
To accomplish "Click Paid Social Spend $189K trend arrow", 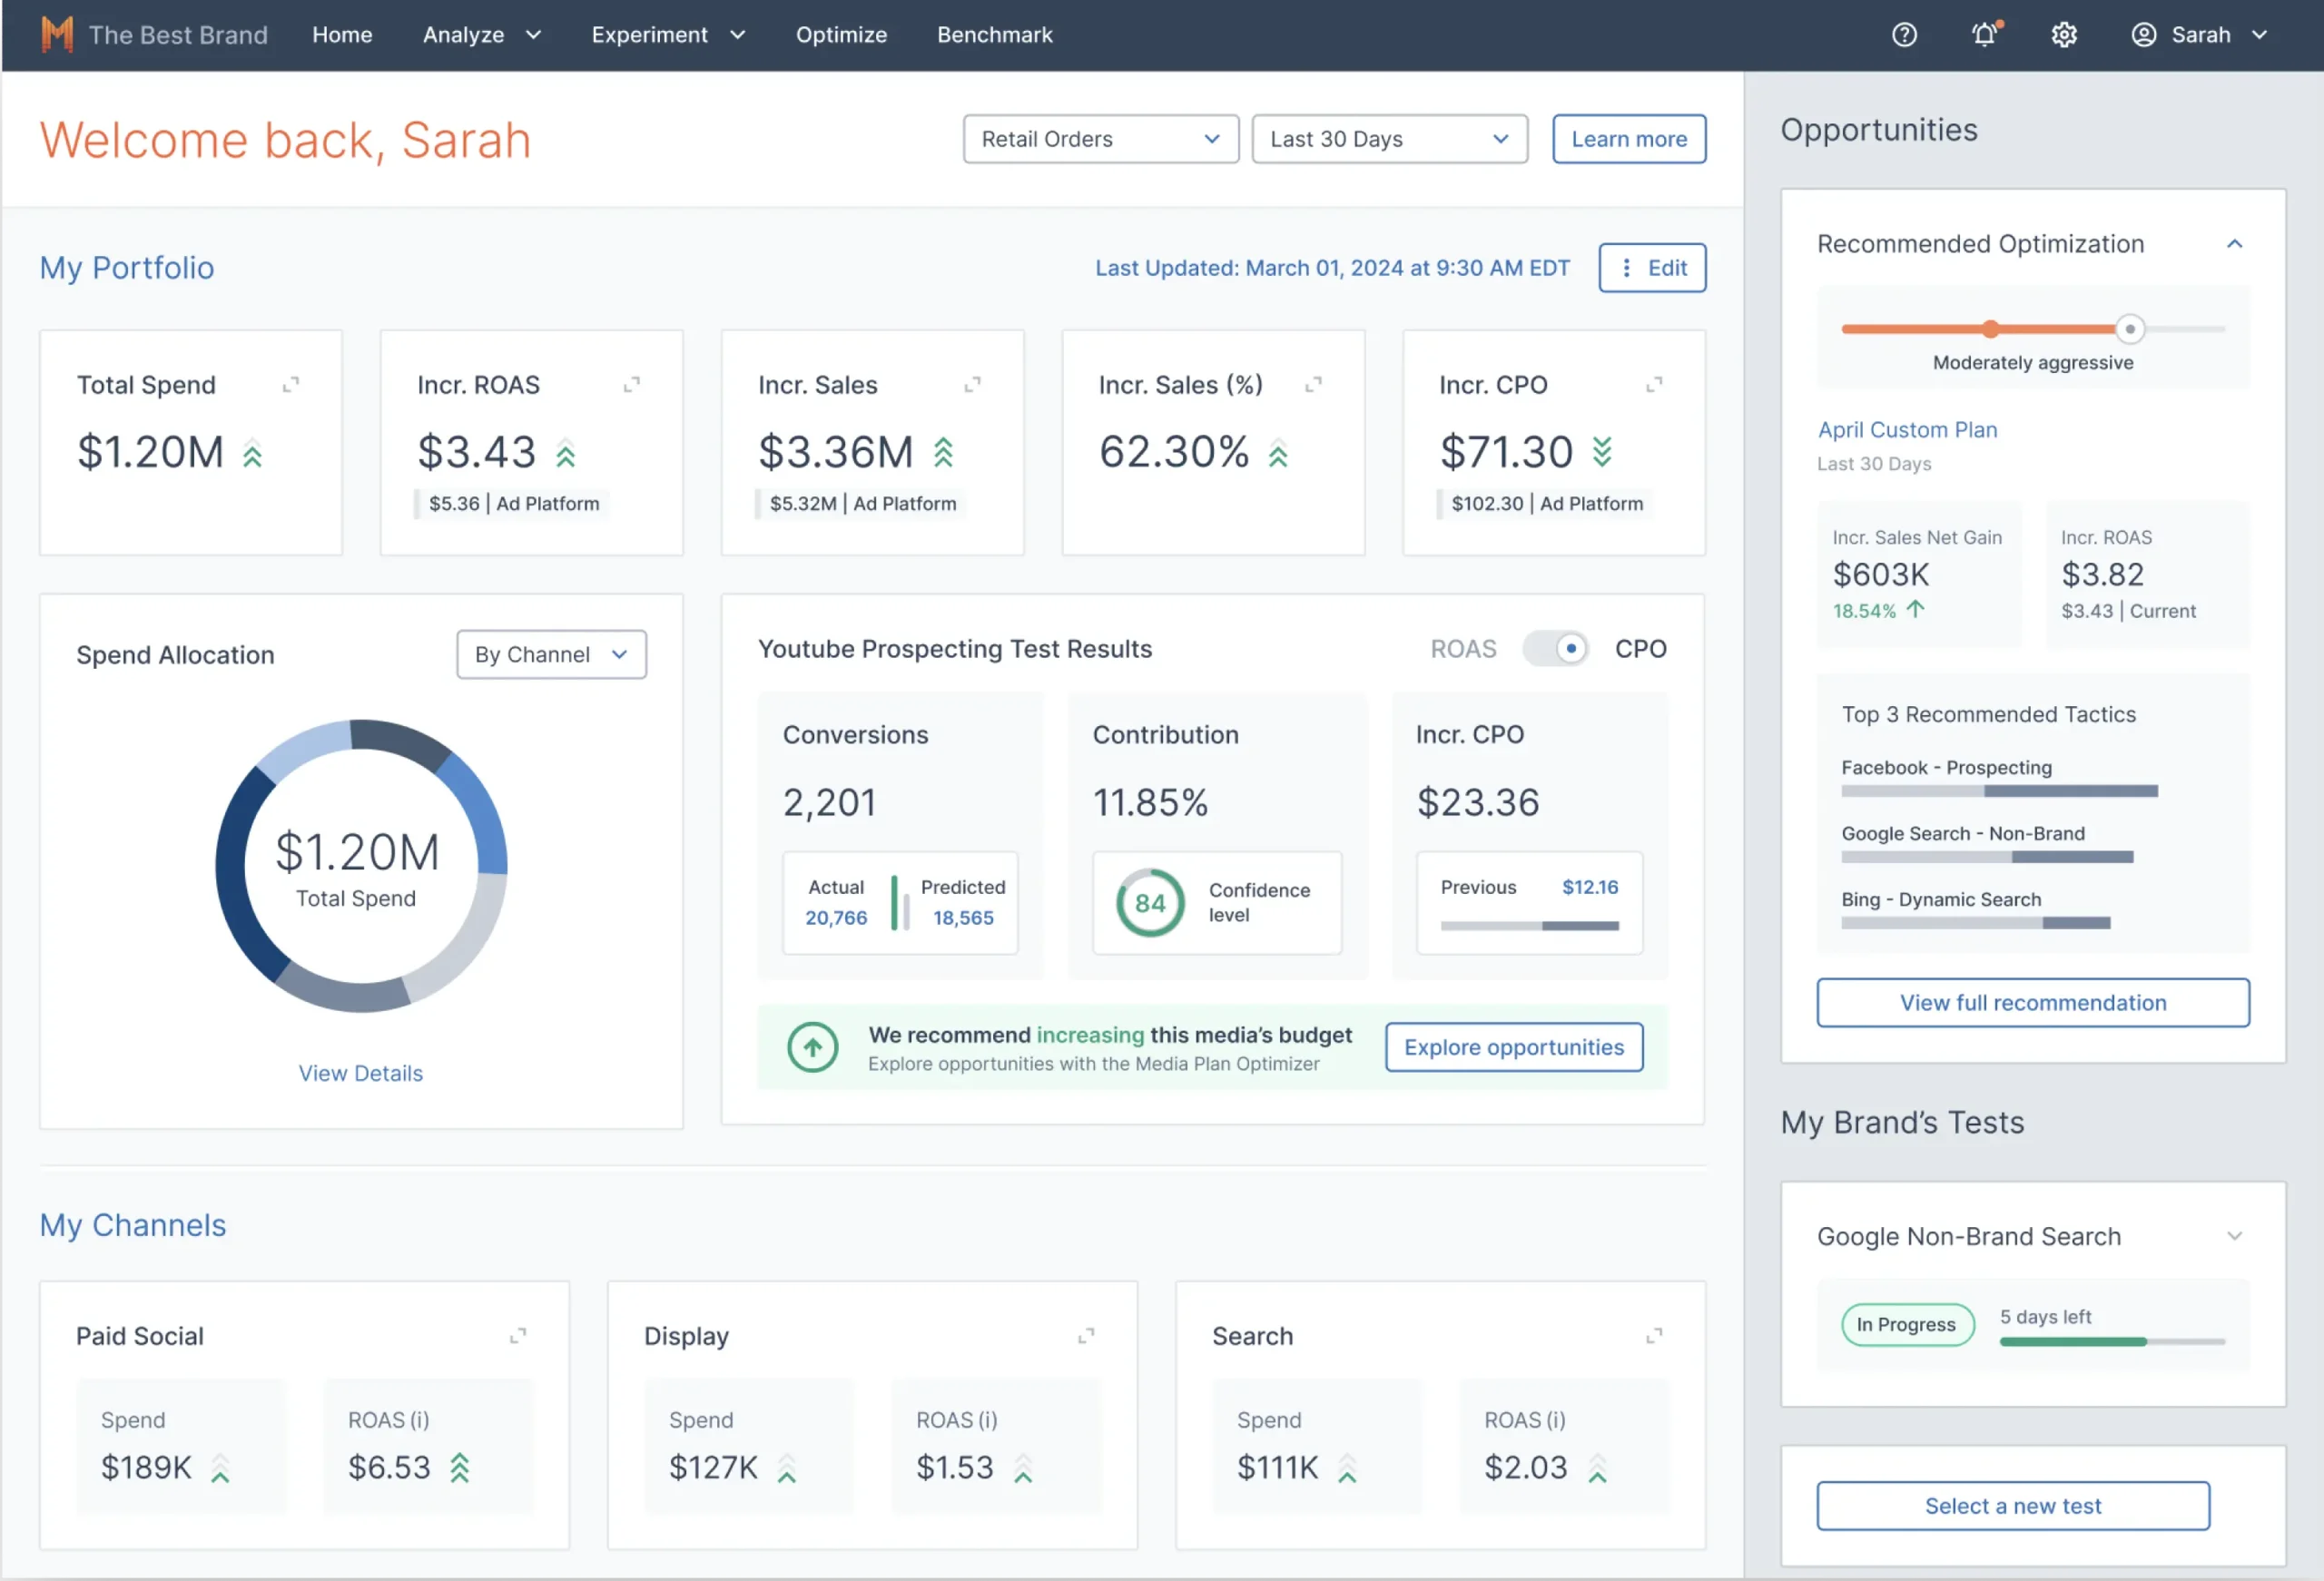I will pos(220,1468).
